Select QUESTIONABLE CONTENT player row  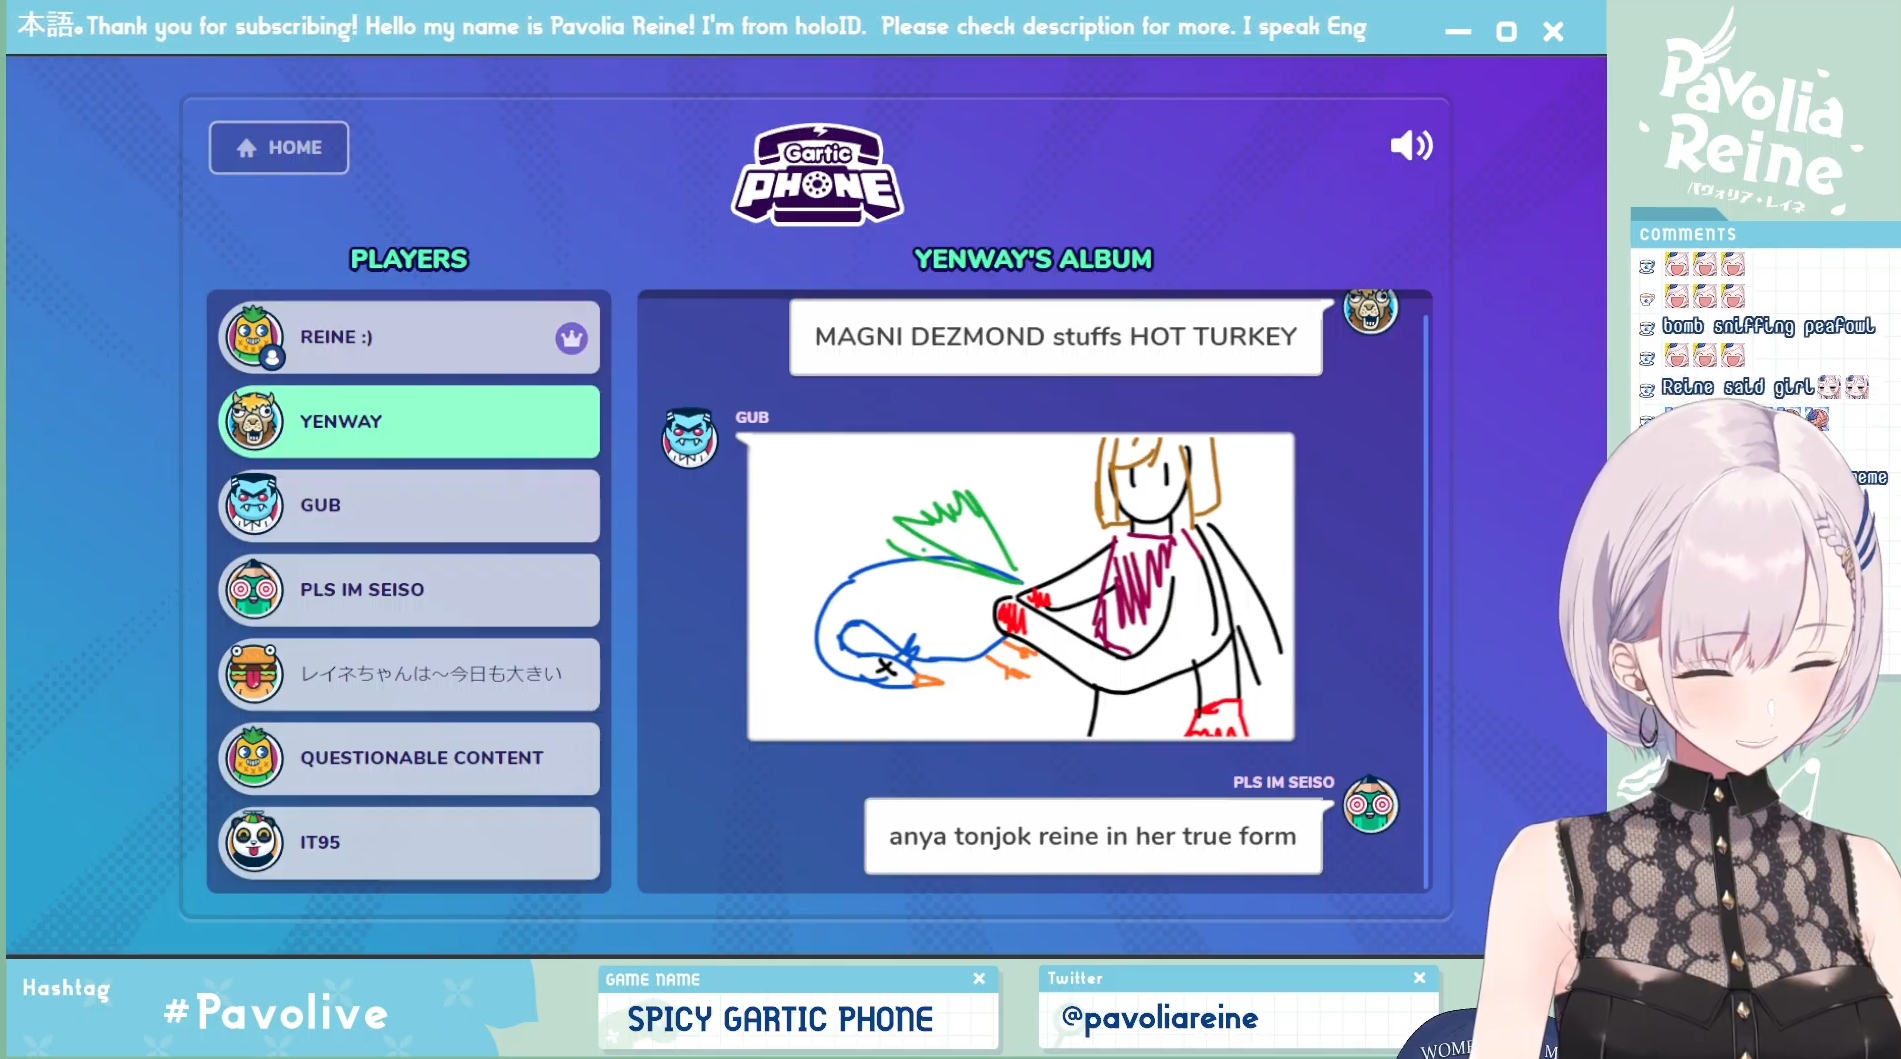click(409, 758)
